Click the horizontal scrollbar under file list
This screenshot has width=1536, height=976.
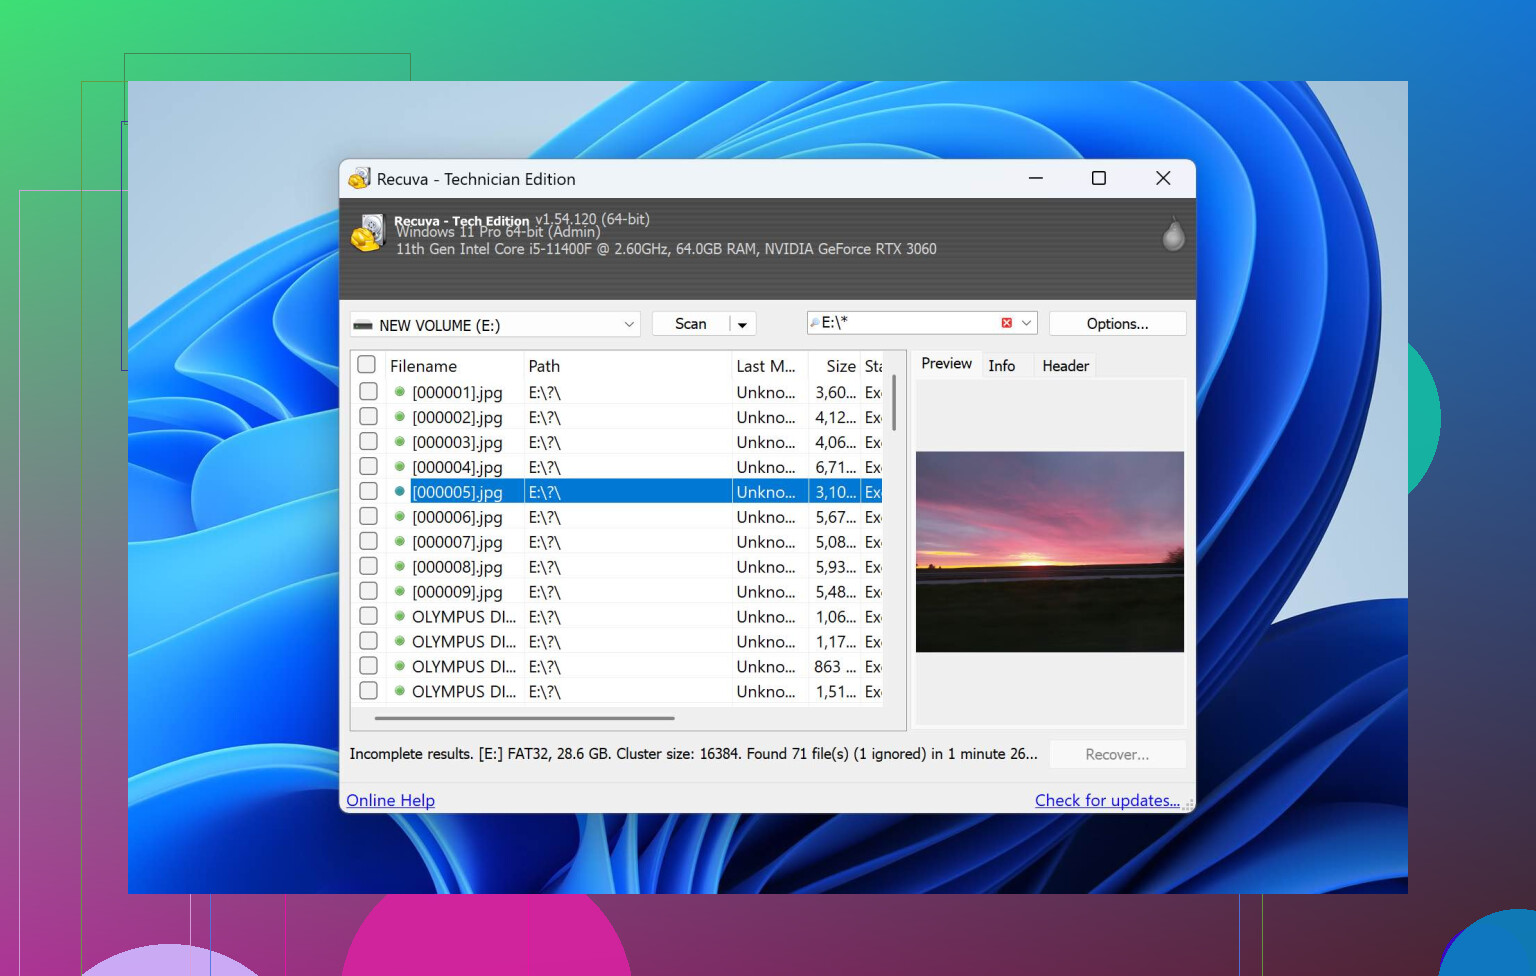pos(524,718)
